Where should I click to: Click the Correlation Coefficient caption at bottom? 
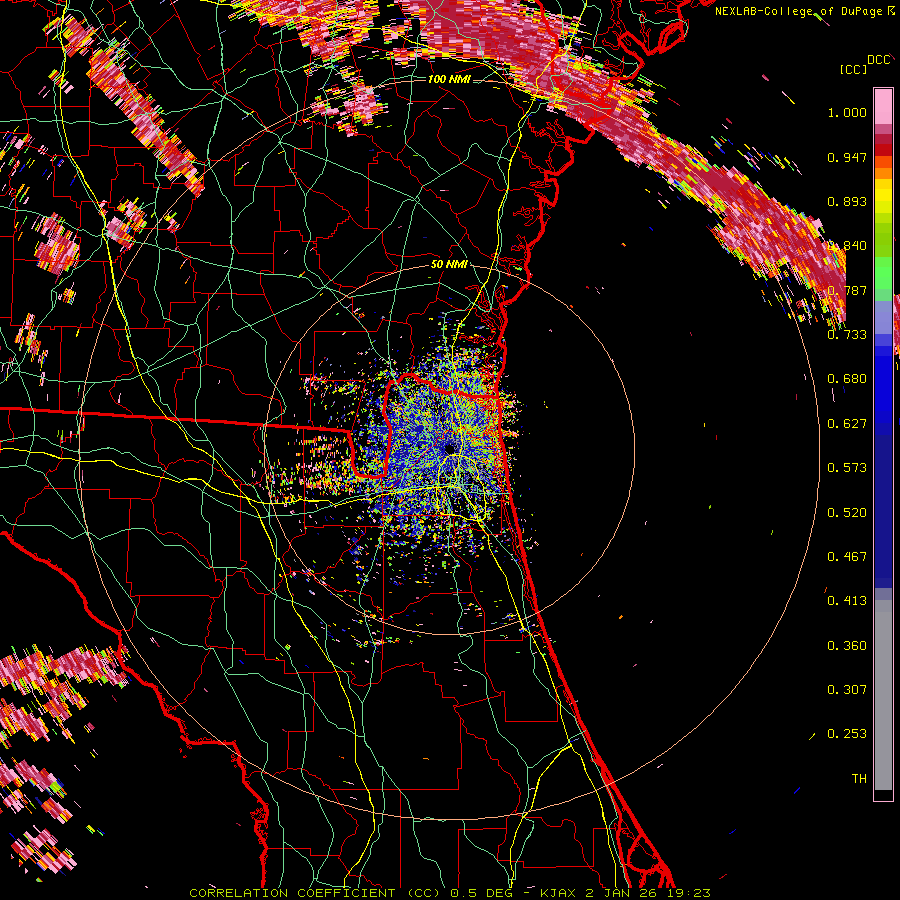pos(450,893)
